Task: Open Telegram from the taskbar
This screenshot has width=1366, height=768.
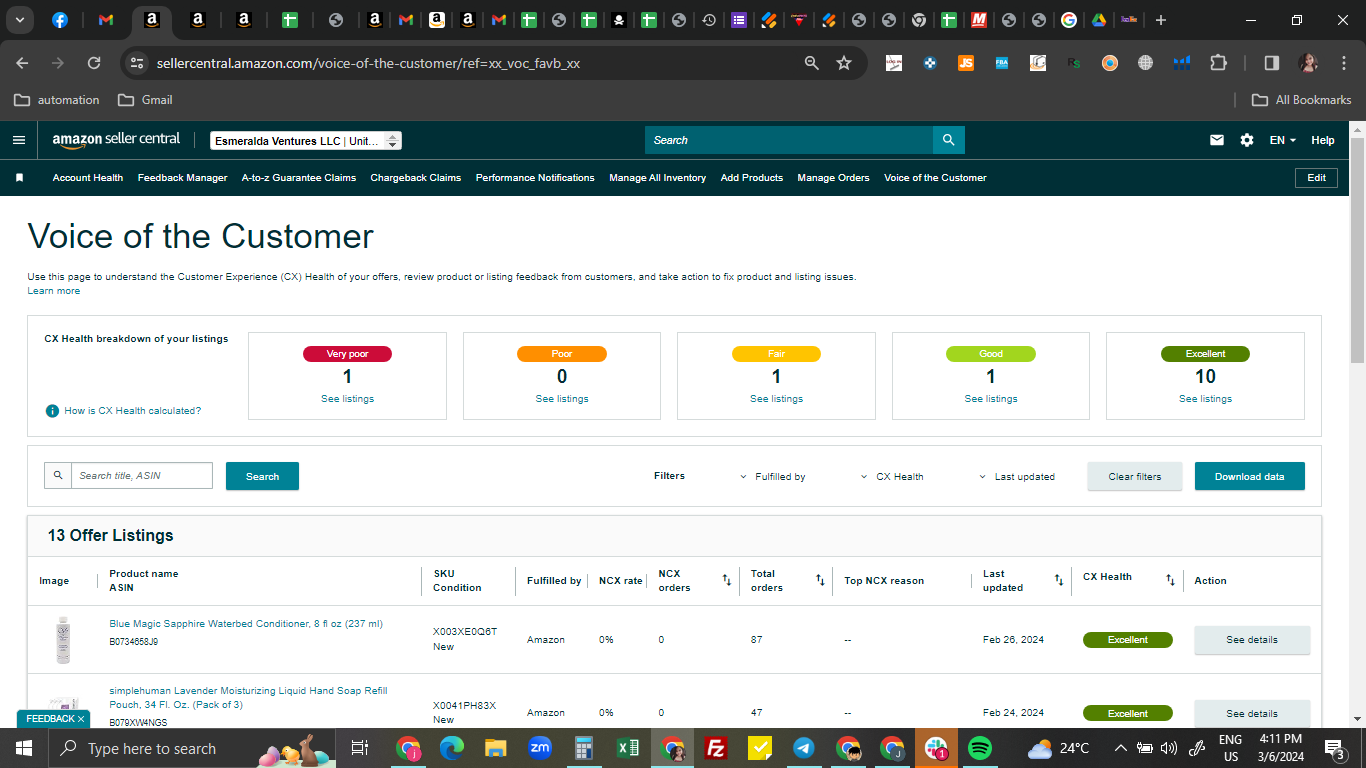Action: (804, 748)
